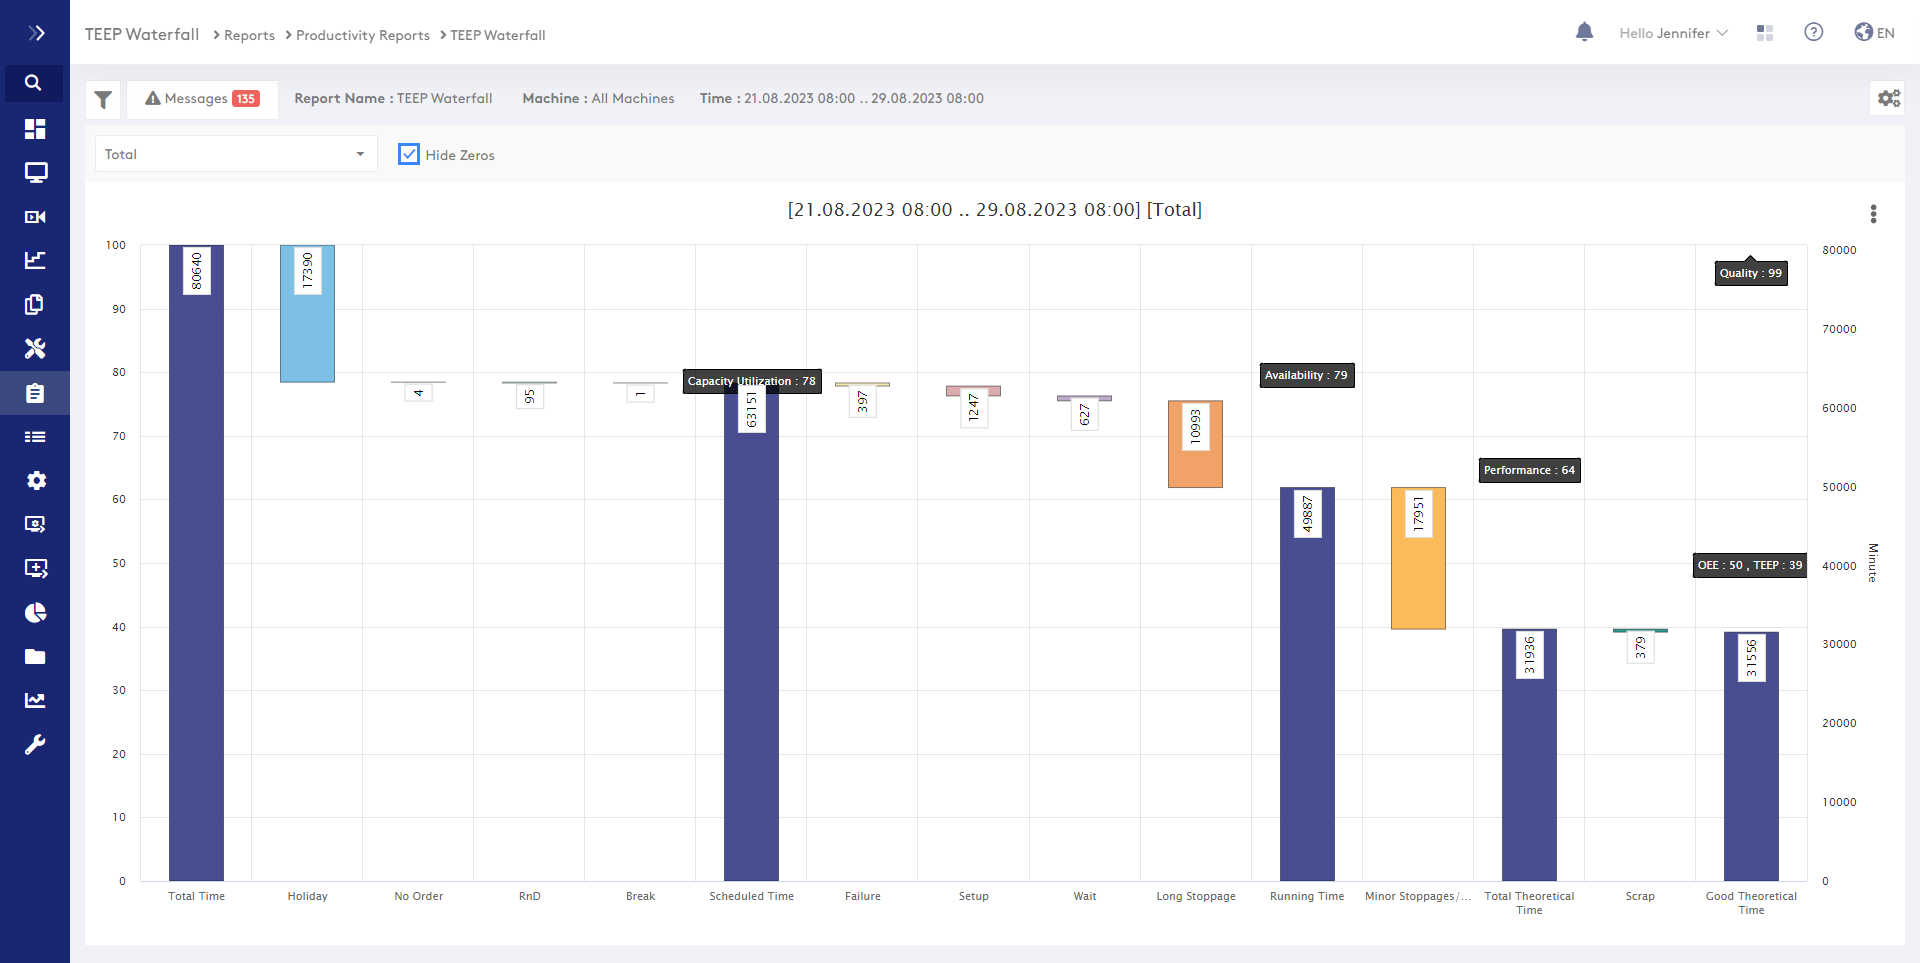Open Messages with 135 badge
This screenshot has height=963, width=1920.
(x=202, y=99)
